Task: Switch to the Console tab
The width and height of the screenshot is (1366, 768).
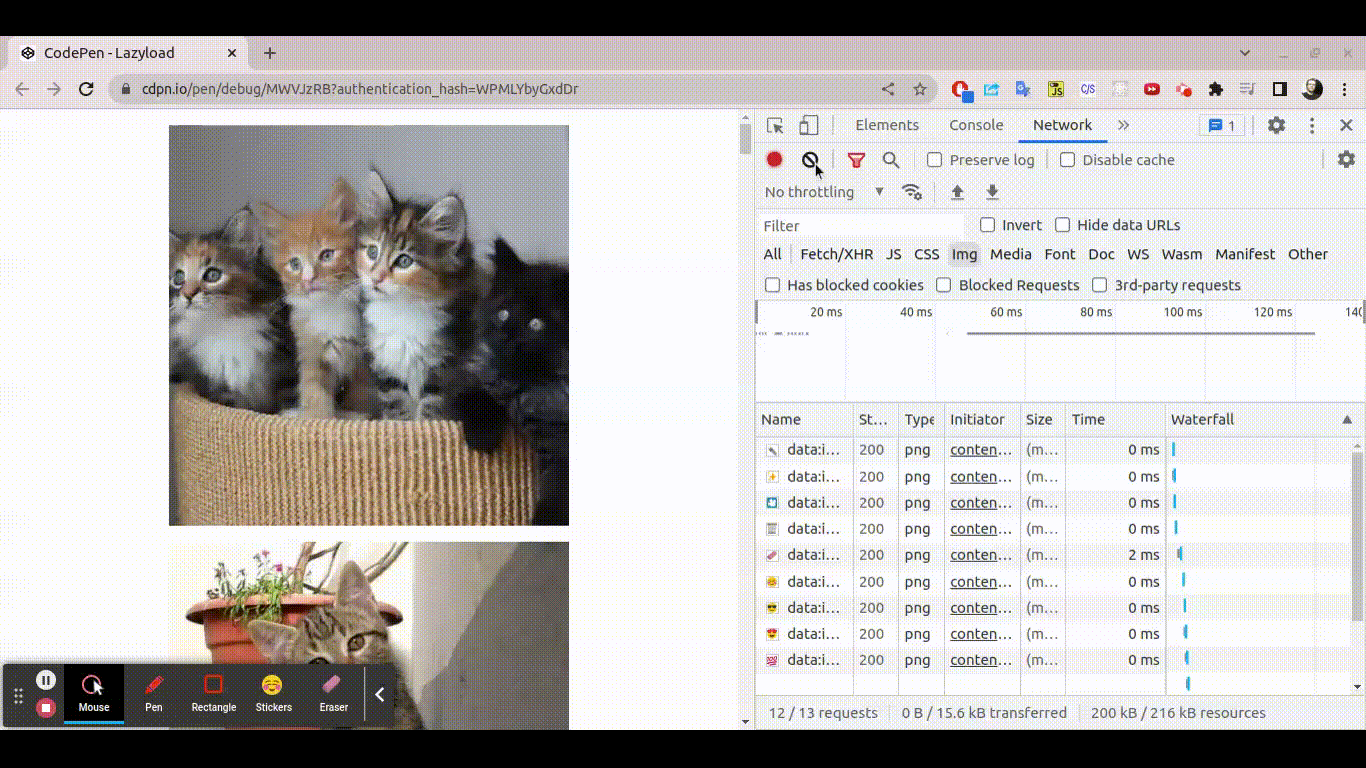Action: (976, 125)
